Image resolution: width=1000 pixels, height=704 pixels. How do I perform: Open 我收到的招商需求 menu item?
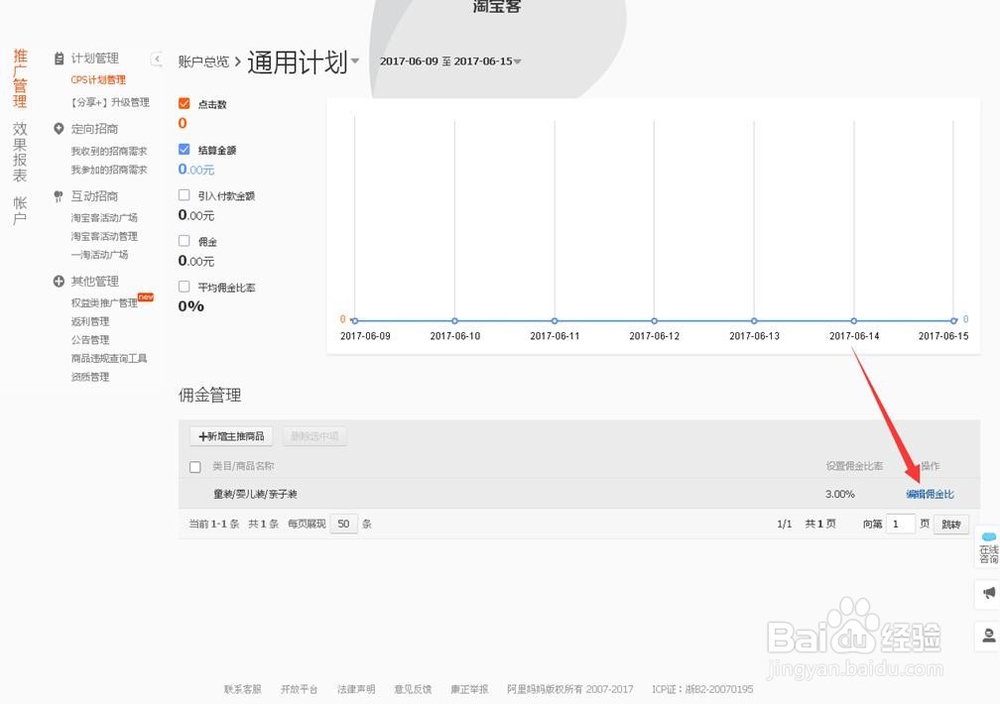109,151
